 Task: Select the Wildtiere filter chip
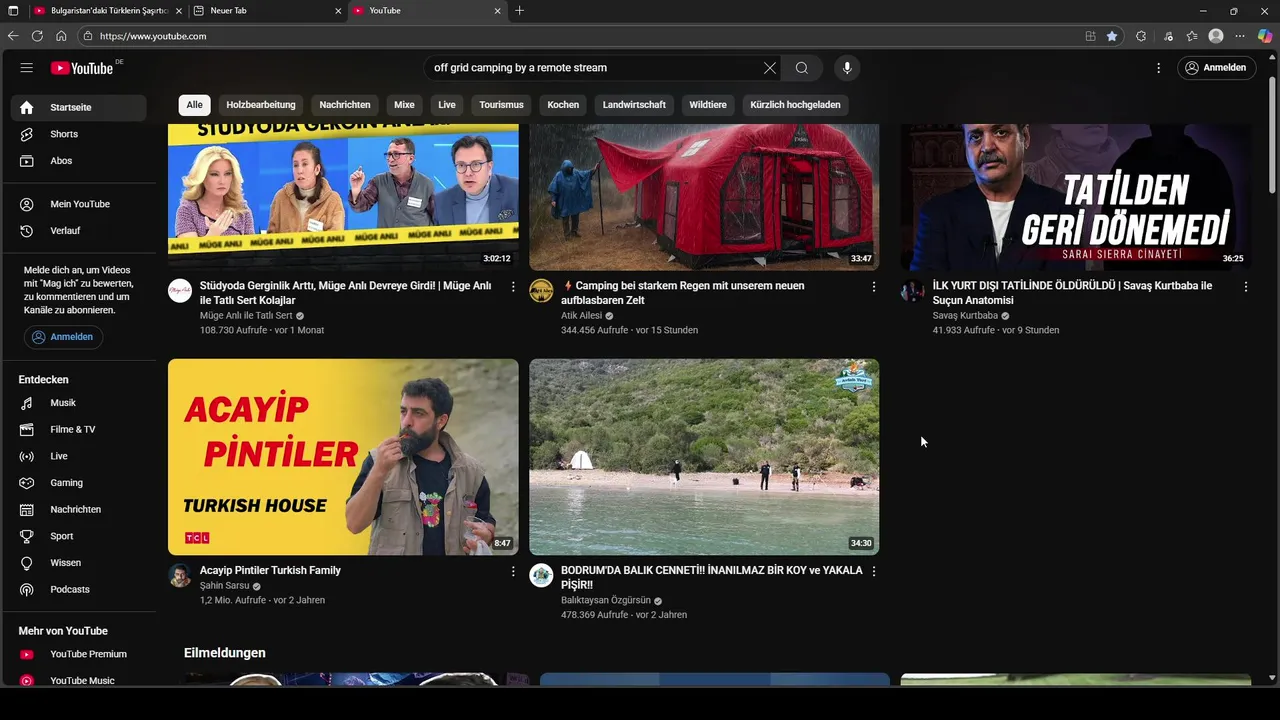pyautogui.click(x=708, y=105)
